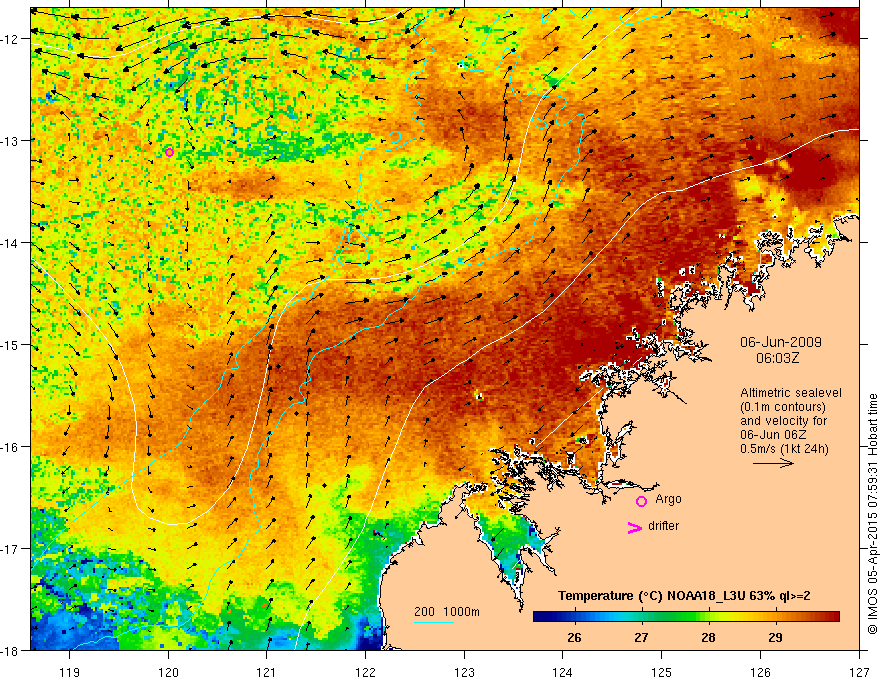Click the 0.5m/s velocity scale arrow
Screen dimensions: 880x680
(x=773, y=463)
